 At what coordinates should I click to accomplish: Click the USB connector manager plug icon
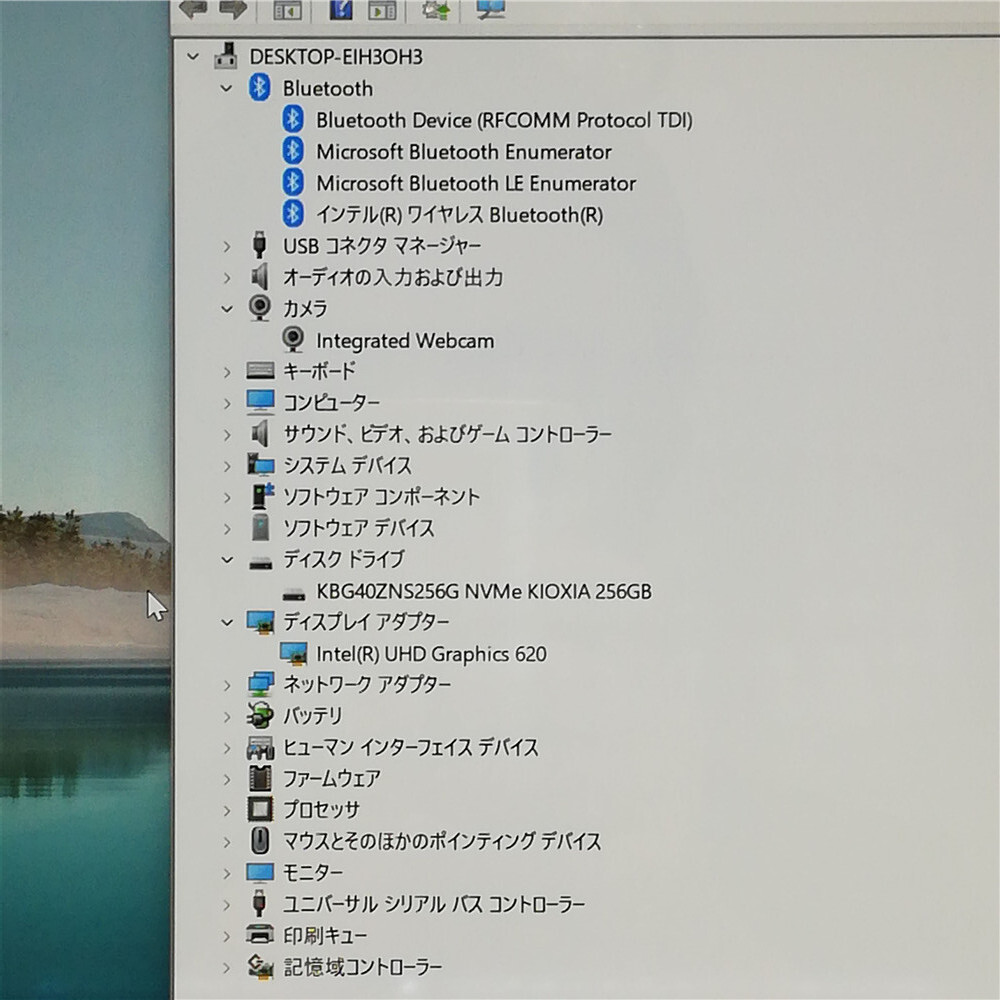click(x=259, y=245)
